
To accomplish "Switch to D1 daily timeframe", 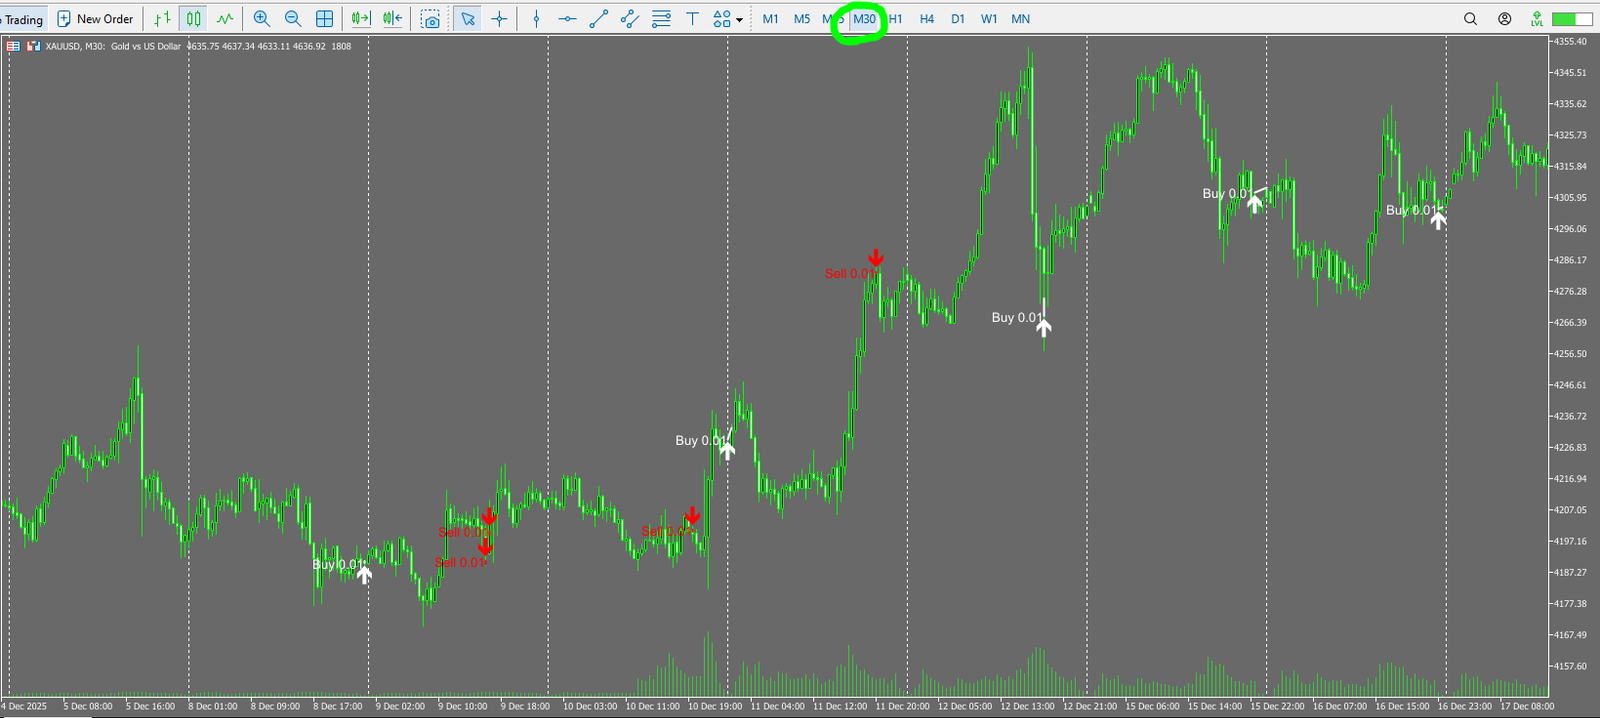I will point(958,19).
